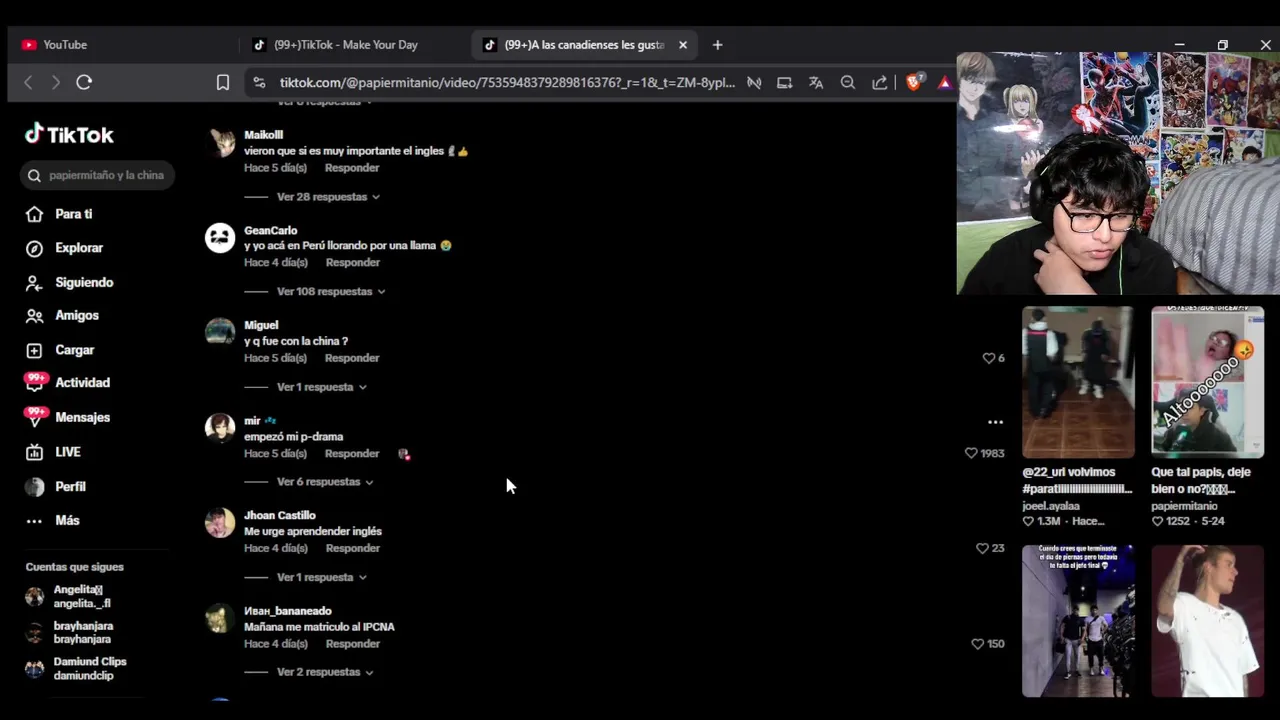Reply to Иван_bananeado's comment
This screenshot has height=720, width=1280.
[x=352, y=644]
